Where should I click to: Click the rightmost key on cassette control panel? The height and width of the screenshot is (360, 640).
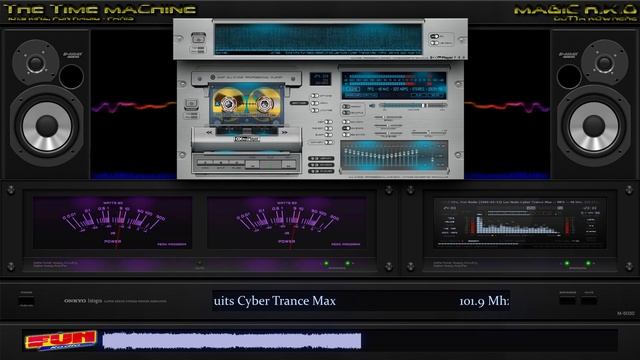point(289,164)
